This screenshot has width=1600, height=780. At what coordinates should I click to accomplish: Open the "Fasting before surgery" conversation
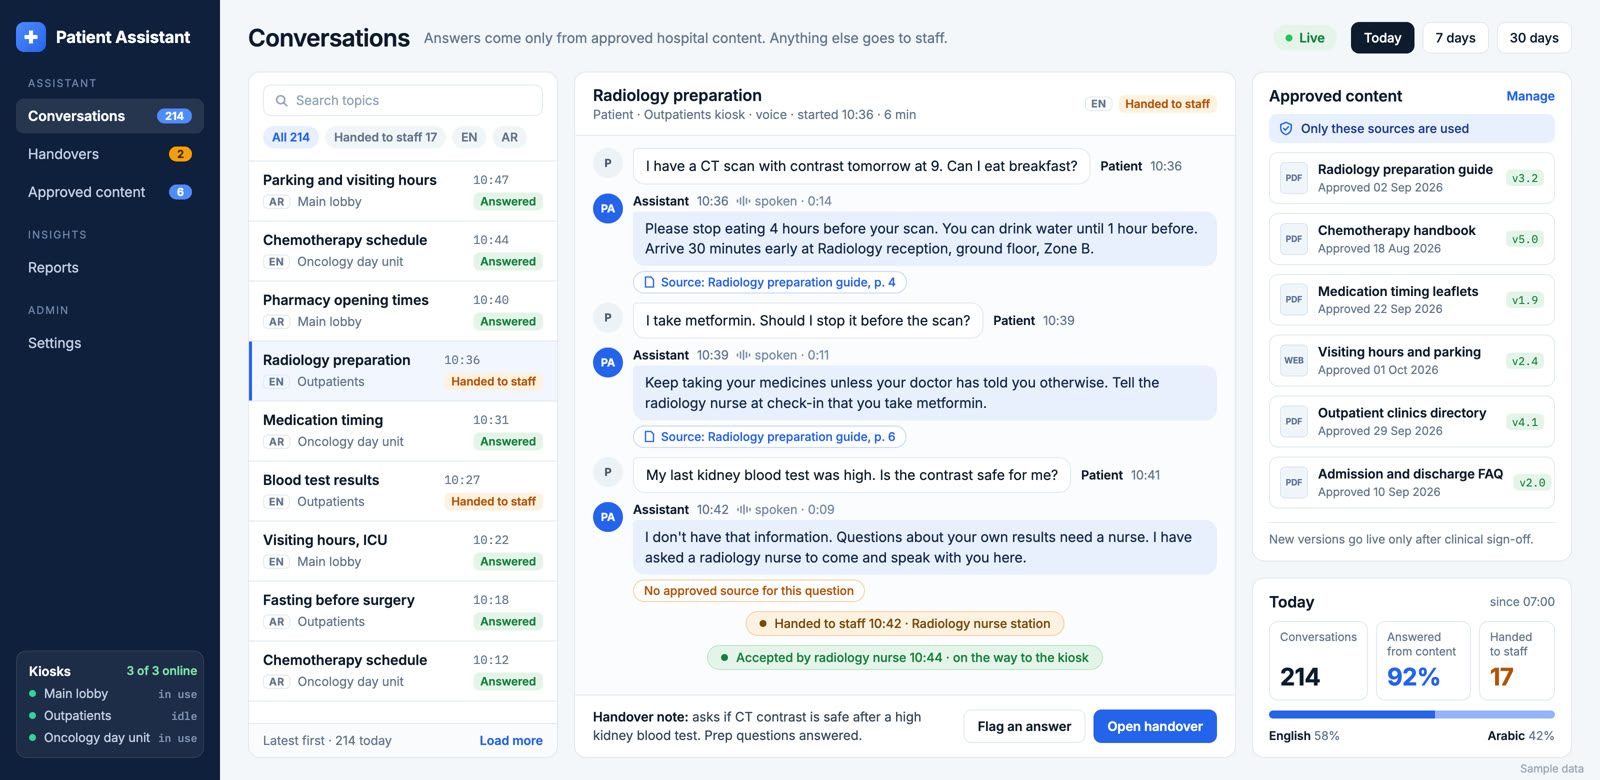(403, 611)
